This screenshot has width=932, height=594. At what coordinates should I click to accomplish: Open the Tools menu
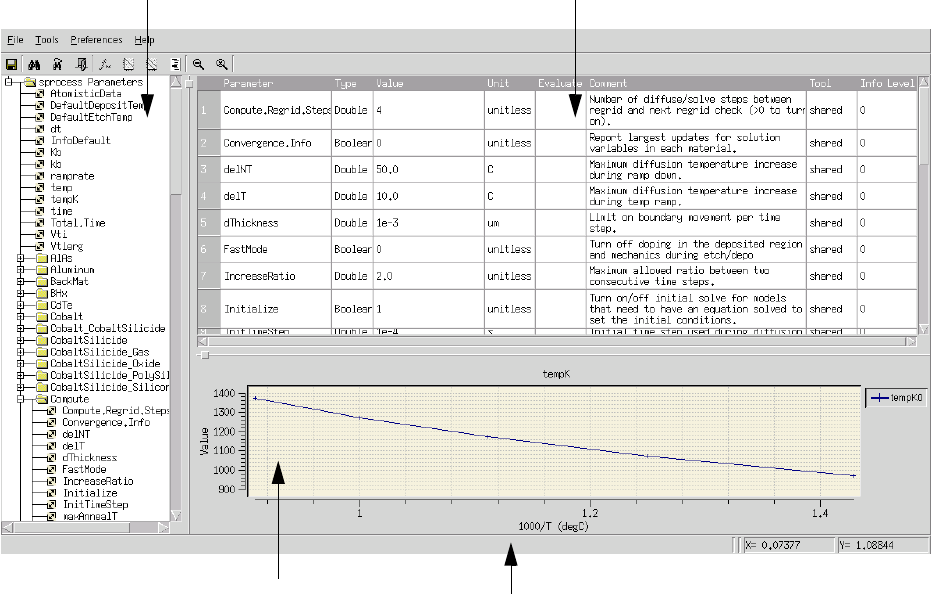(46, 40)
